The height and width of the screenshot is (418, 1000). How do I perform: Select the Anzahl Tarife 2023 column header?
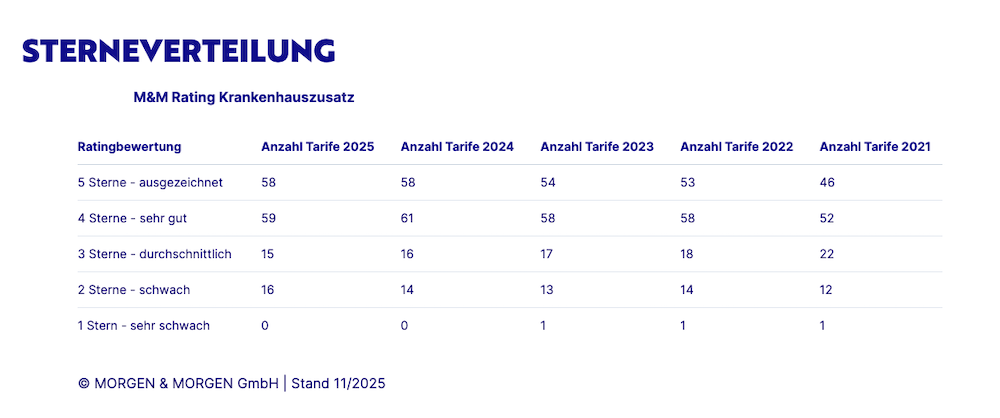click(x=597, y=147)
